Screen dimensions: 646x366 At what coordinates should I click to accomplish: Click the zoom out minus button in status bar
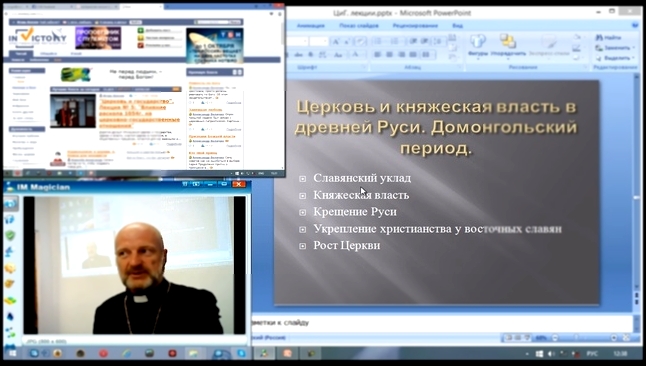click(555, 338)
